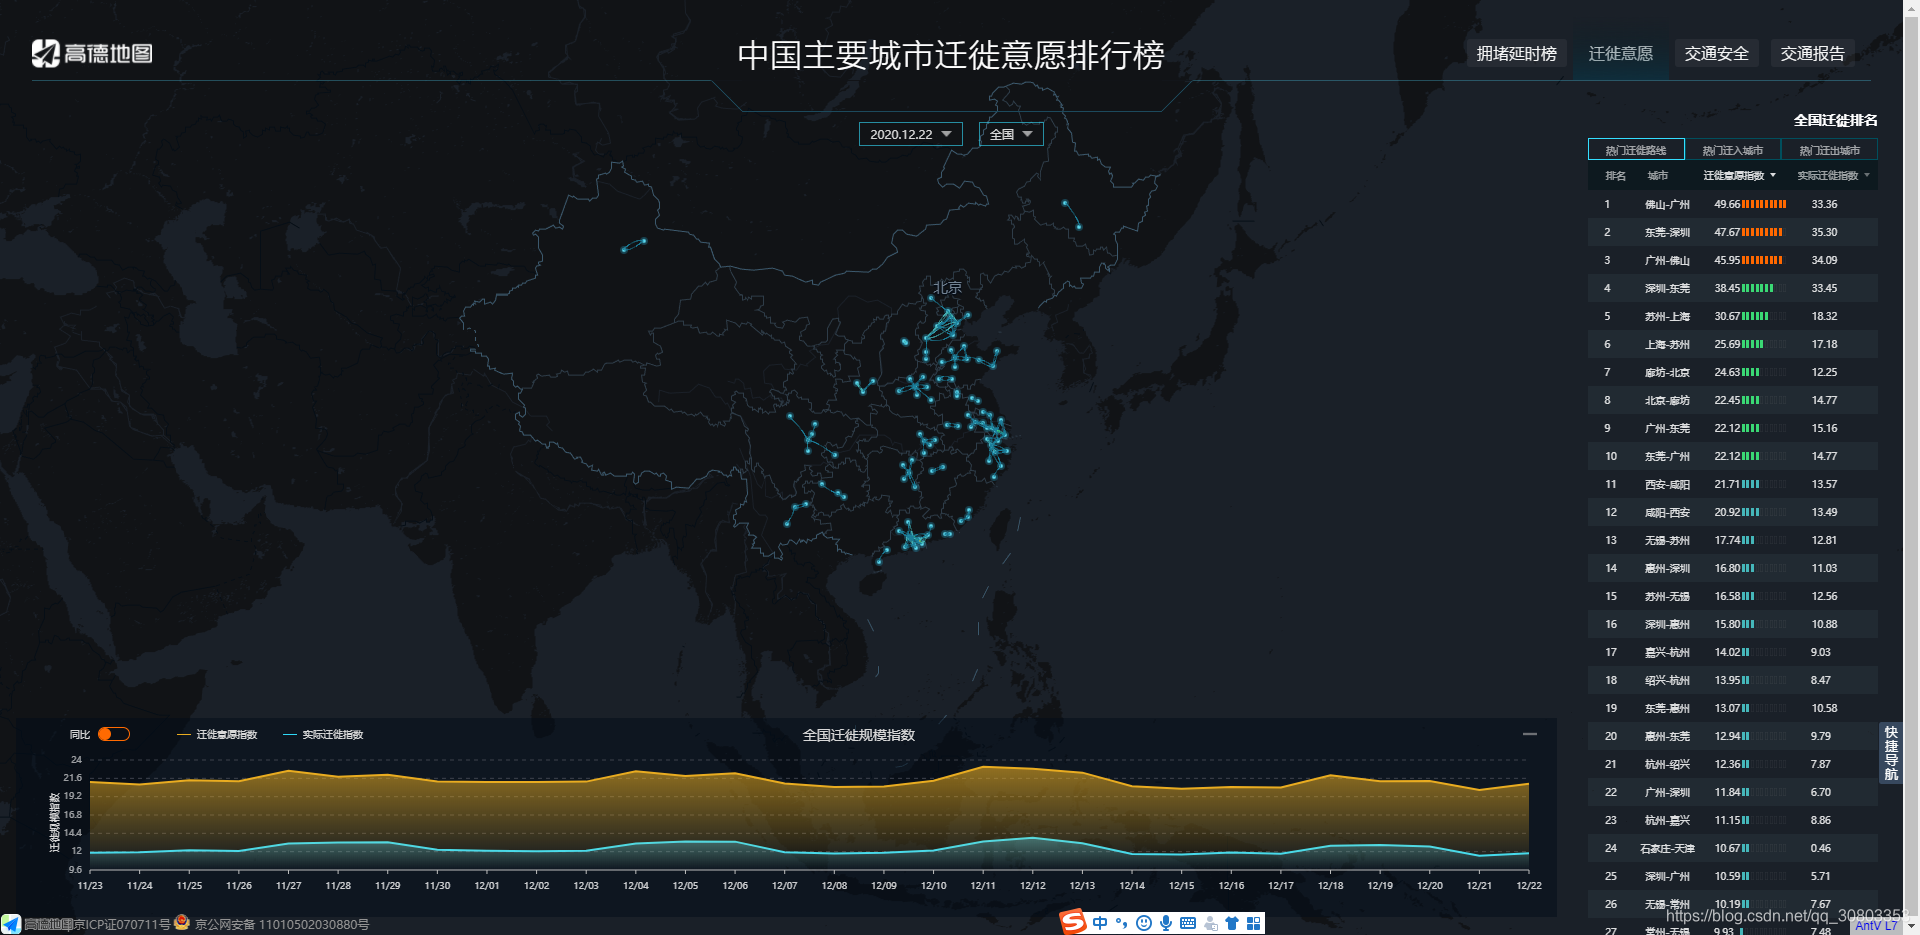Select ranking row 上海-苏州

(x=1733, y=344)
